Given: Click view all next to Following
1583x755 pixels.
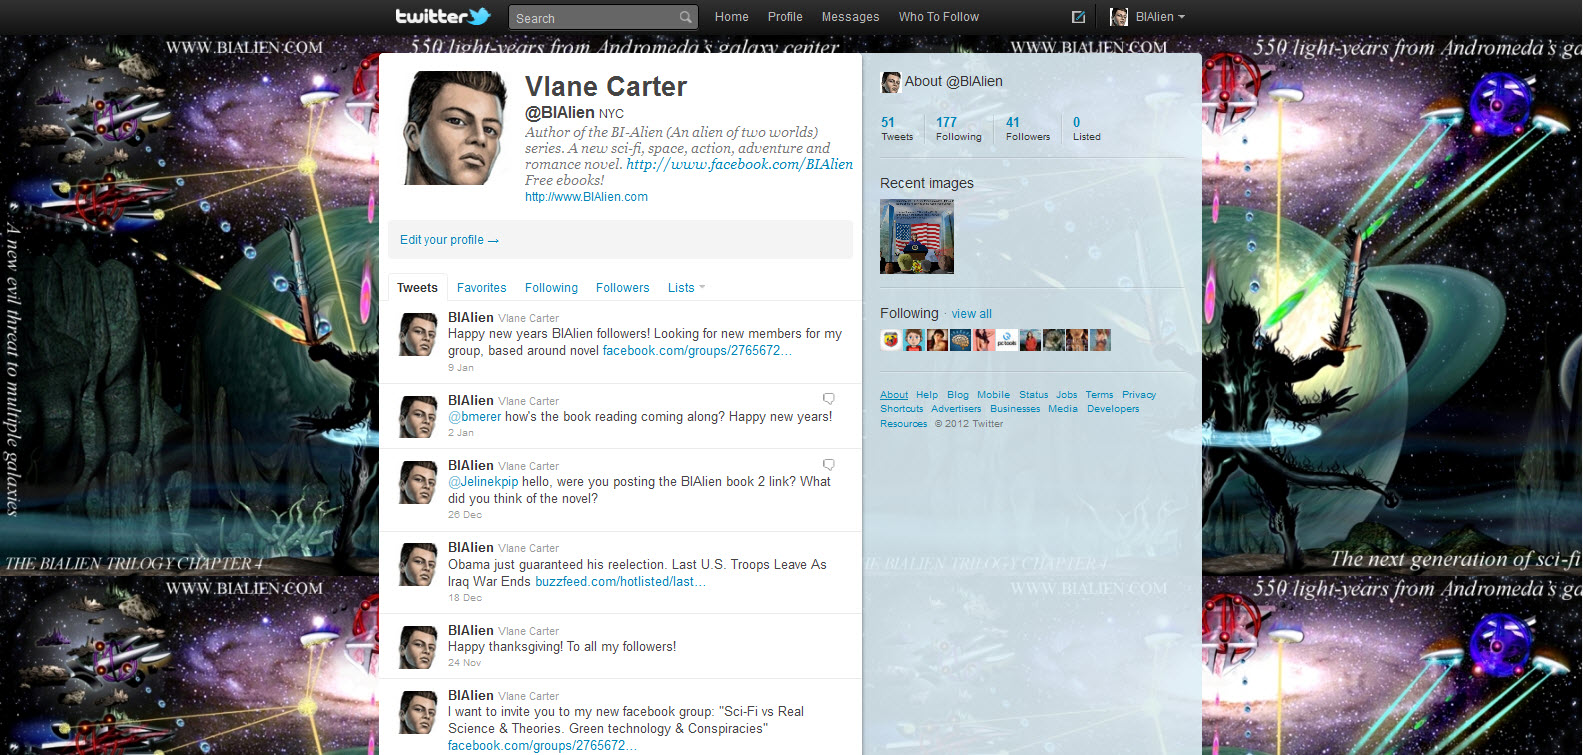Looking at the screenshot, I should 971,314.
